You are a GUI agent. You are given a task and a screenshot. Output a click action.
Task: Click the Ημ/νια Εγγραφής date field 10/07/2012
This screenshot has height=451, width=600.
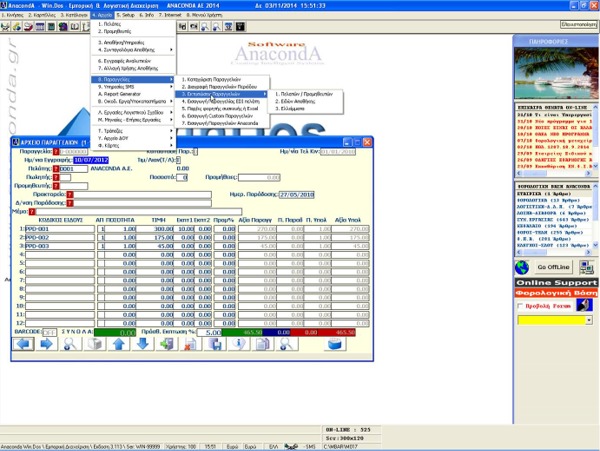(91, 160)
